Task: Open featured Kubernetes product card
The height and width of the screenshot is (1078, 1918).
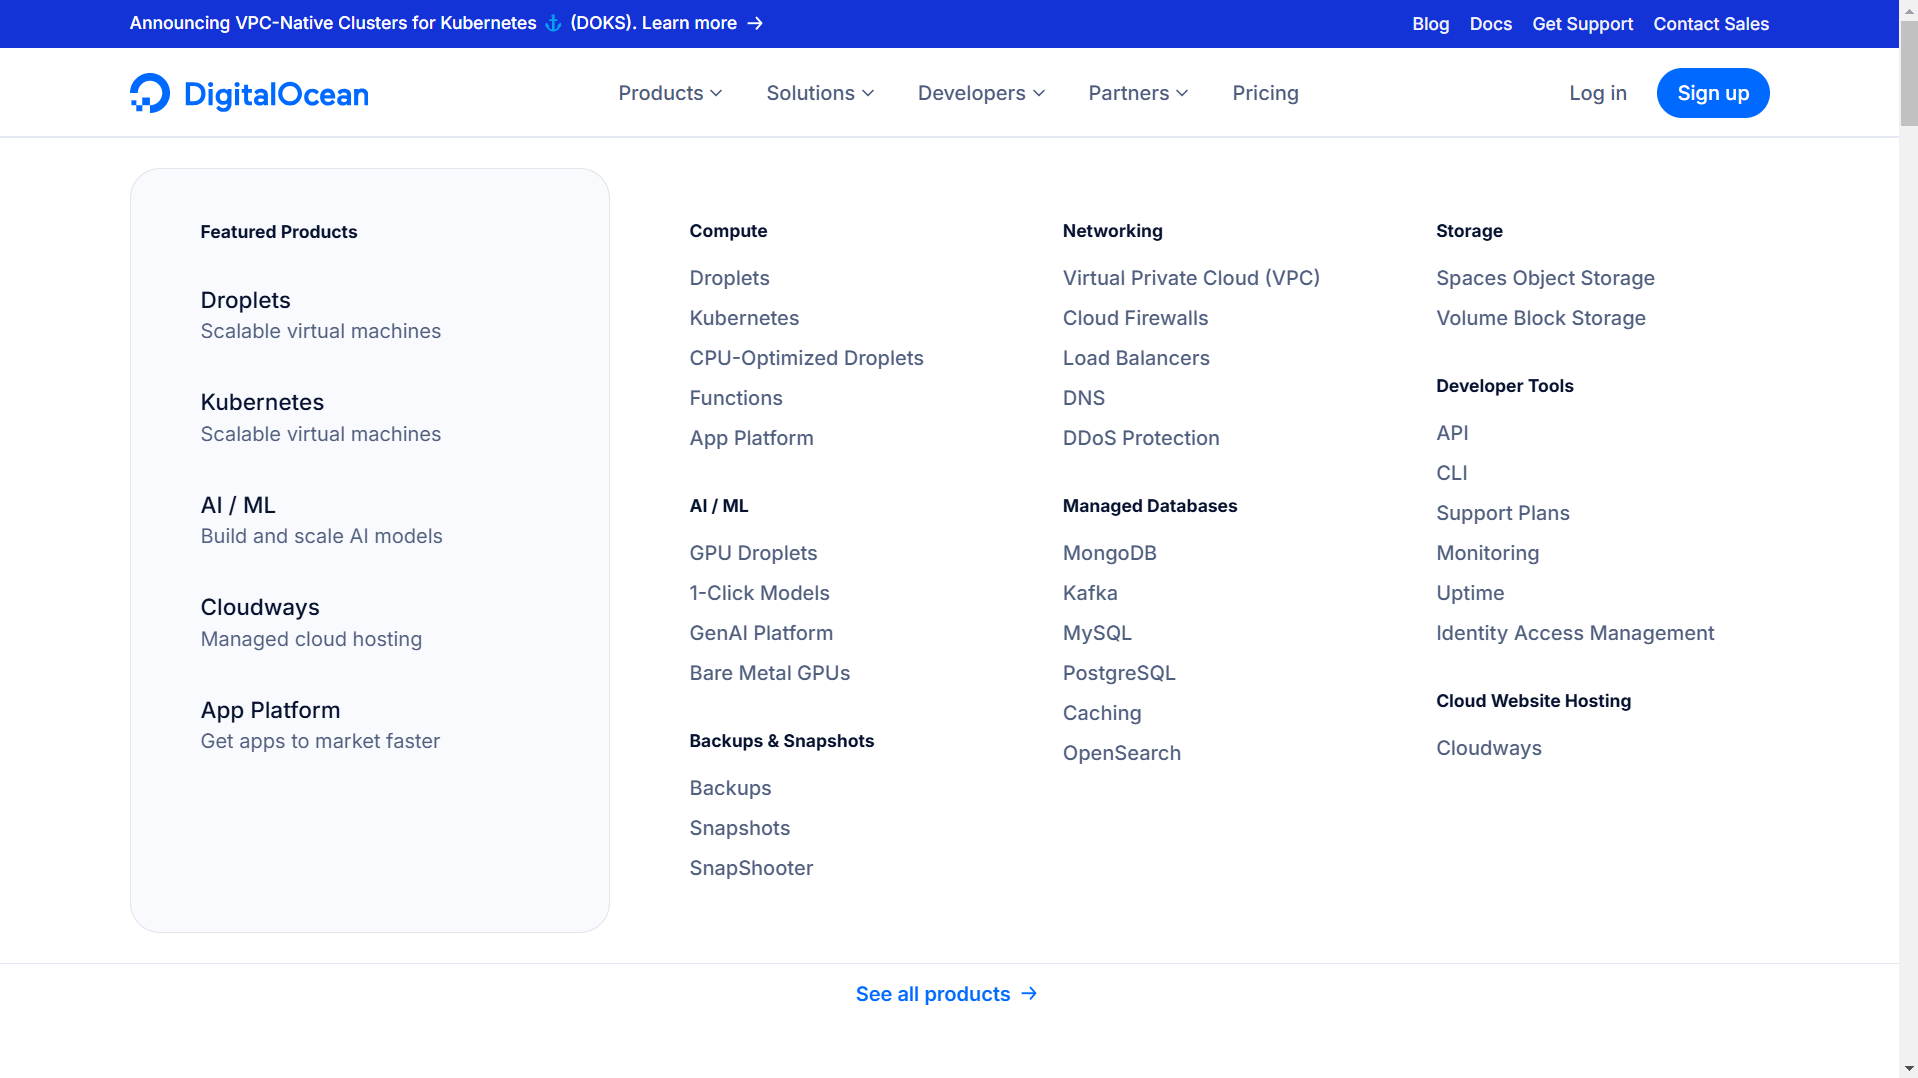Action: click(x=320, y=417)
